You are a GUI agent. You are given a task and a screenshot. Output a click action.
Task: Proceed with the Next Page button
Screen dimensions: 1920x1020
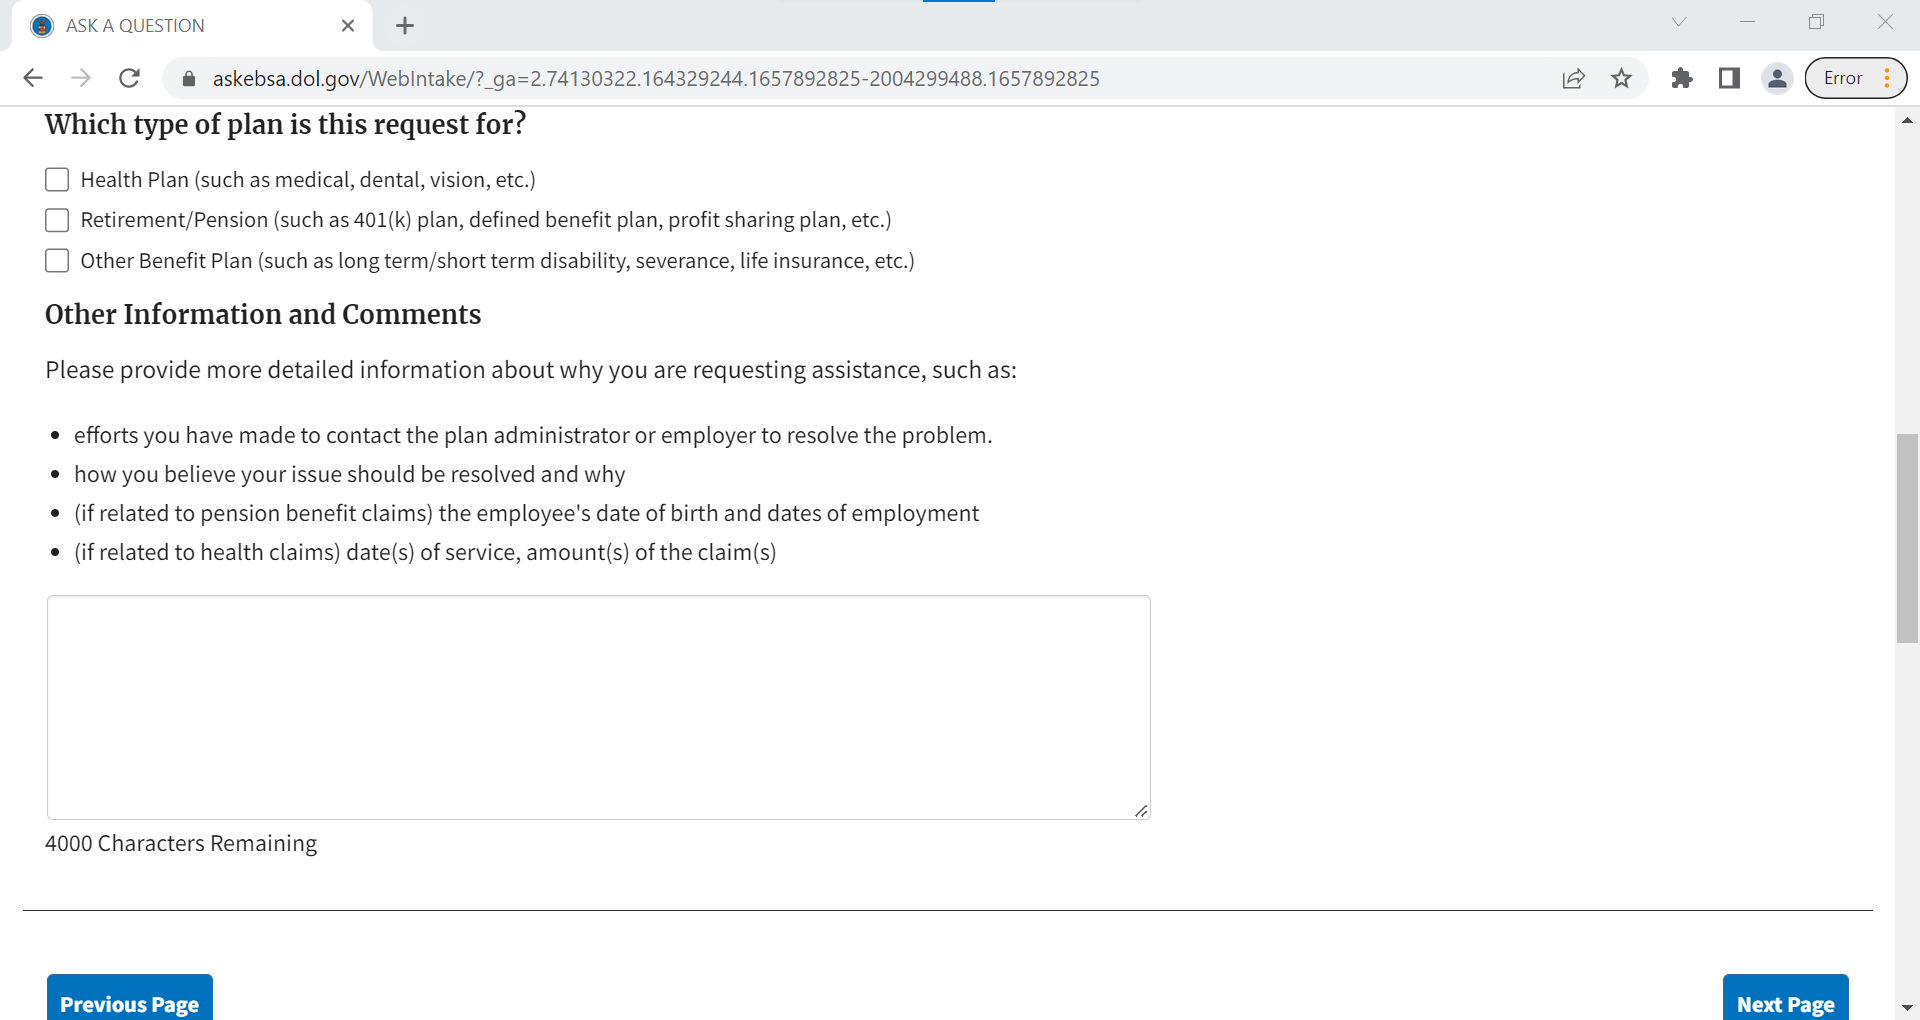pos(1785,1000)
